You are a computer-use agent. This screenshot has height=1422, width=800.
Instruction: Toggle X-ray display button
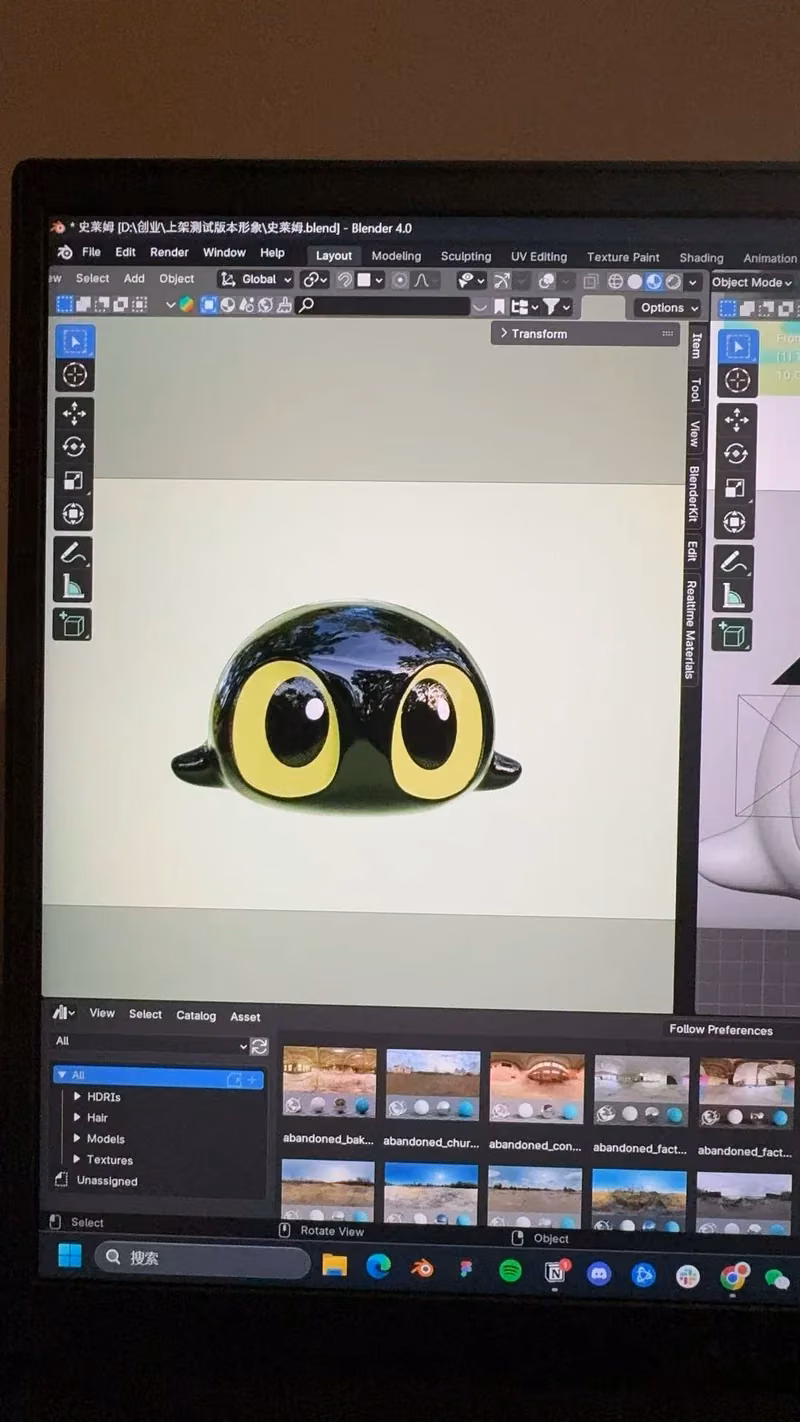(x=590, y=282)
